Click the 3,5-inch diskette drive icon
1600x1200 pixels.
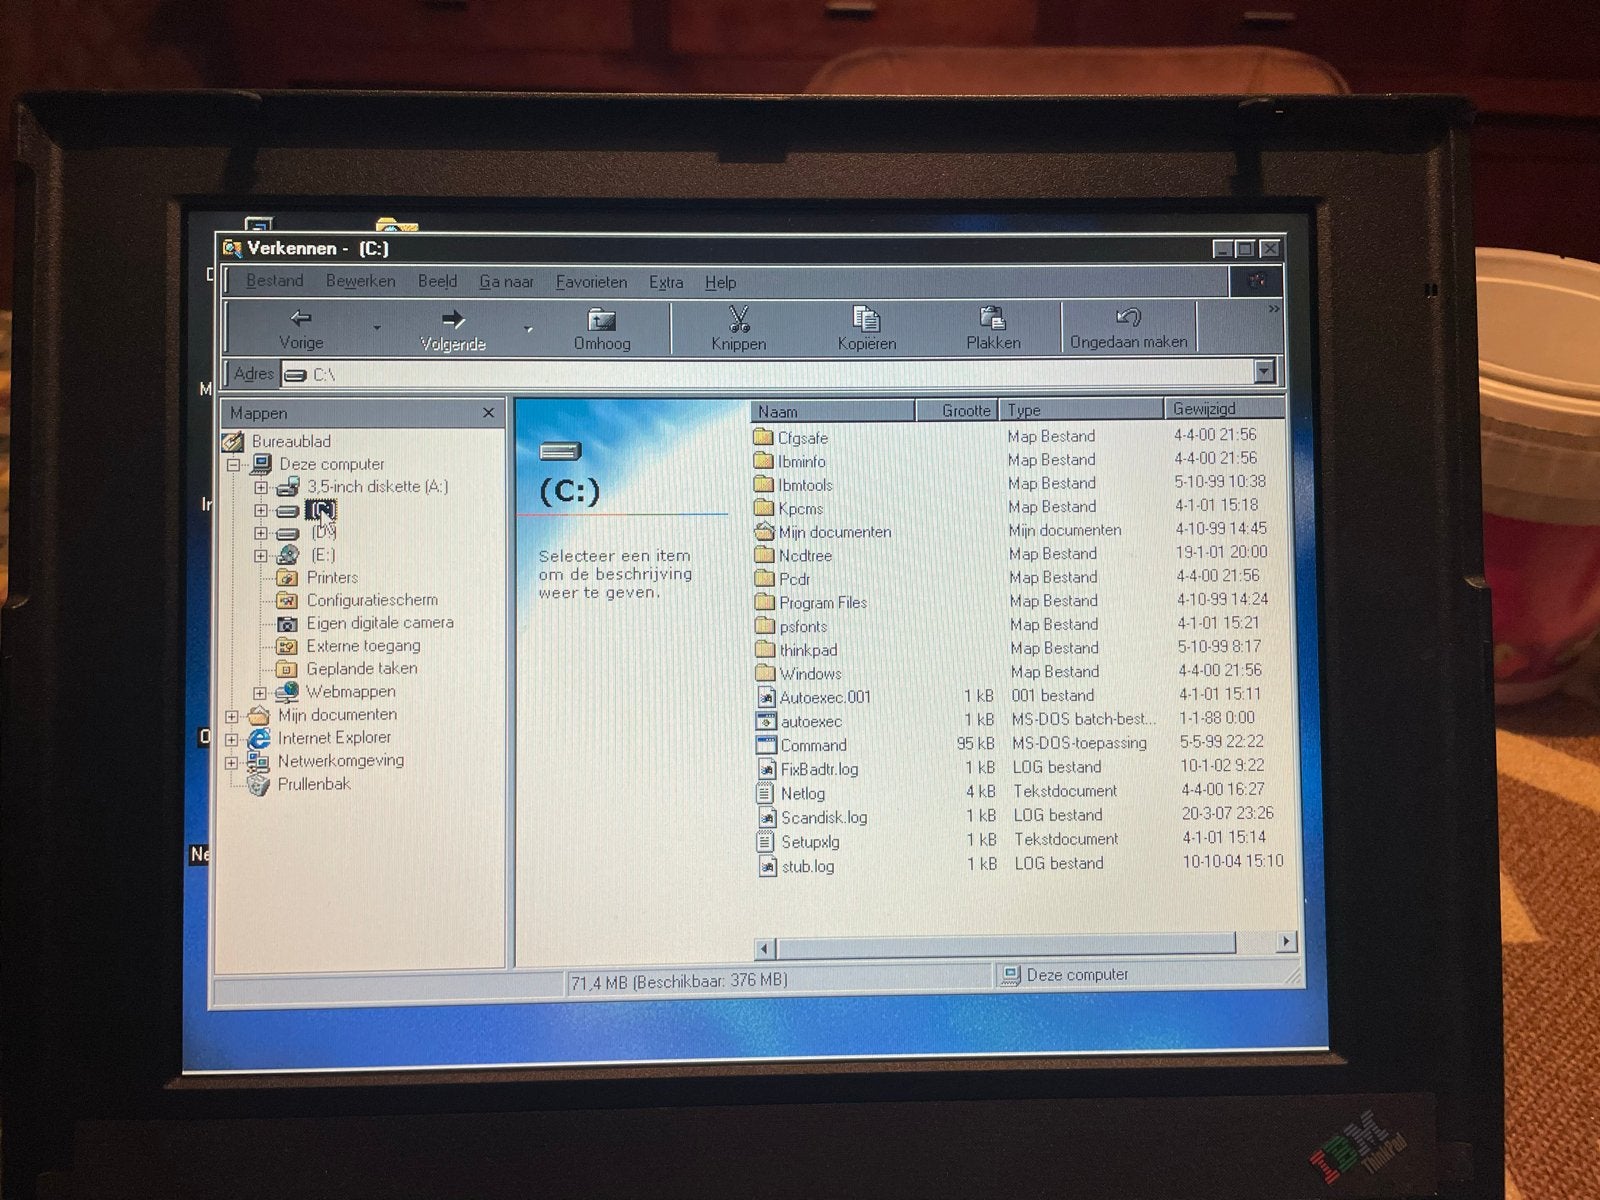pyautogui.click(x=288, y=487)
